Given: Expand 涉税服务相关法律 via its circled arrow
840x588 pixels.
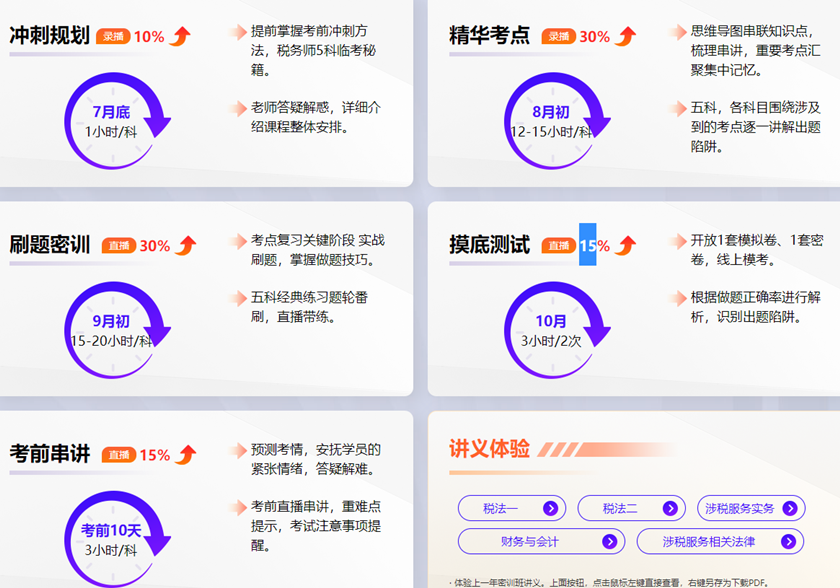Looking at the screenshot, I should click(787, 540).
